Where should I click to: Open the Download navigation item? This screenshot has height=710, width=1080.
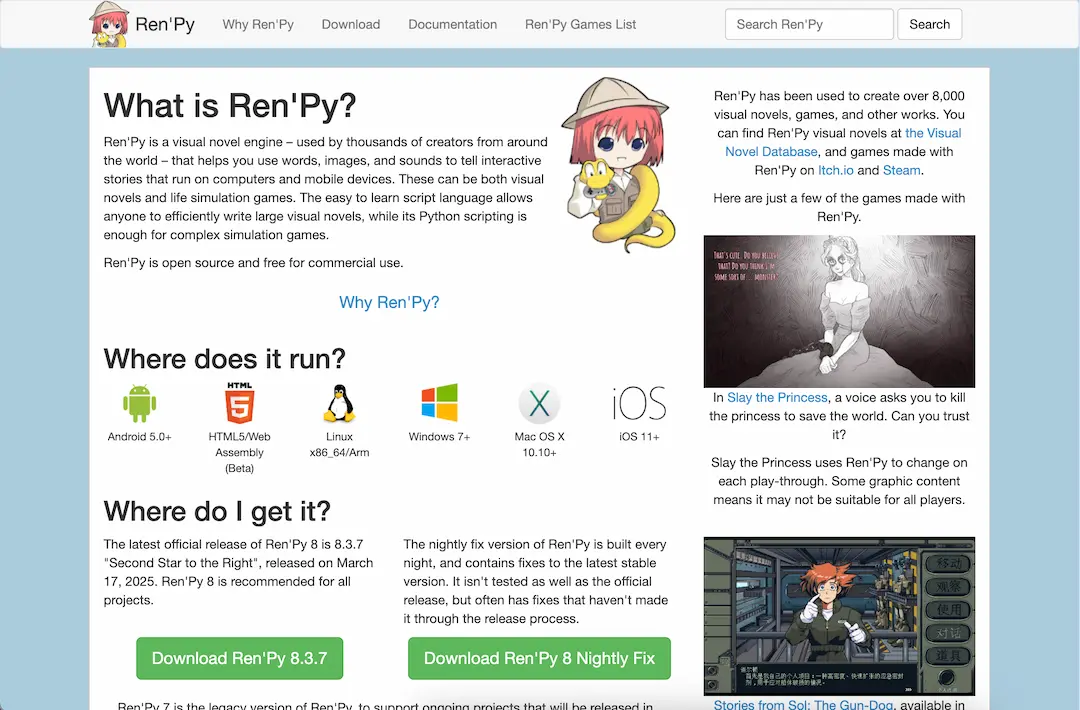[x=351, y=24]
